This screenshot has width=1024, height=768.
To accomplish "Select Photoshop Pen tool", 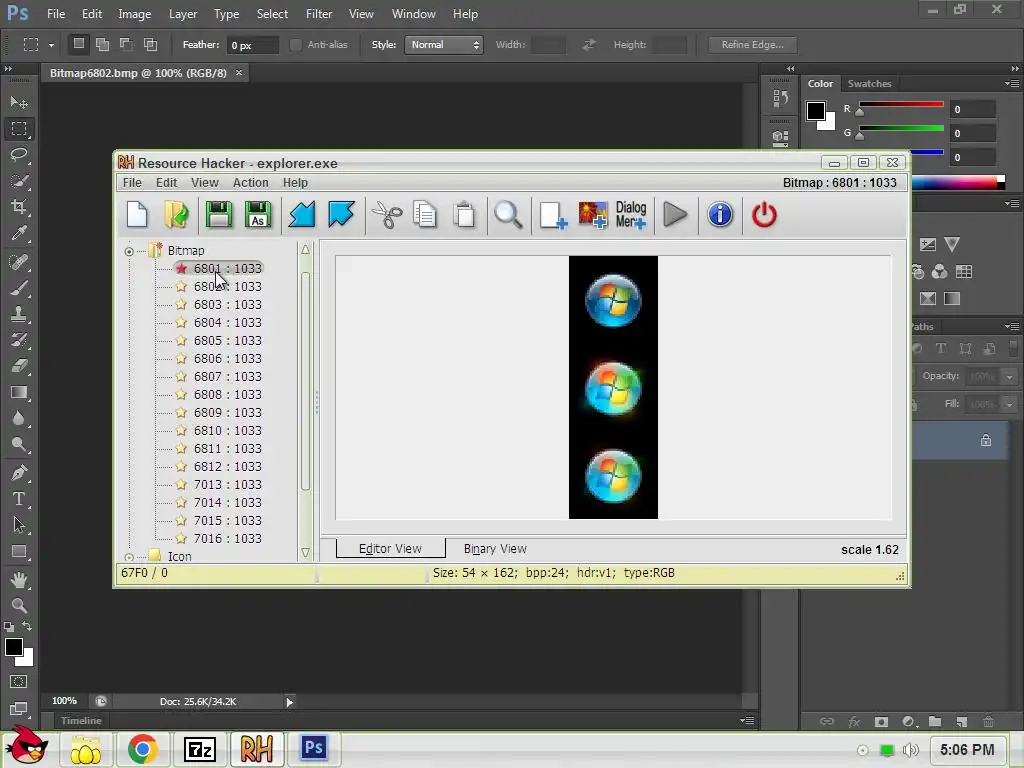I will pos(19,473).
